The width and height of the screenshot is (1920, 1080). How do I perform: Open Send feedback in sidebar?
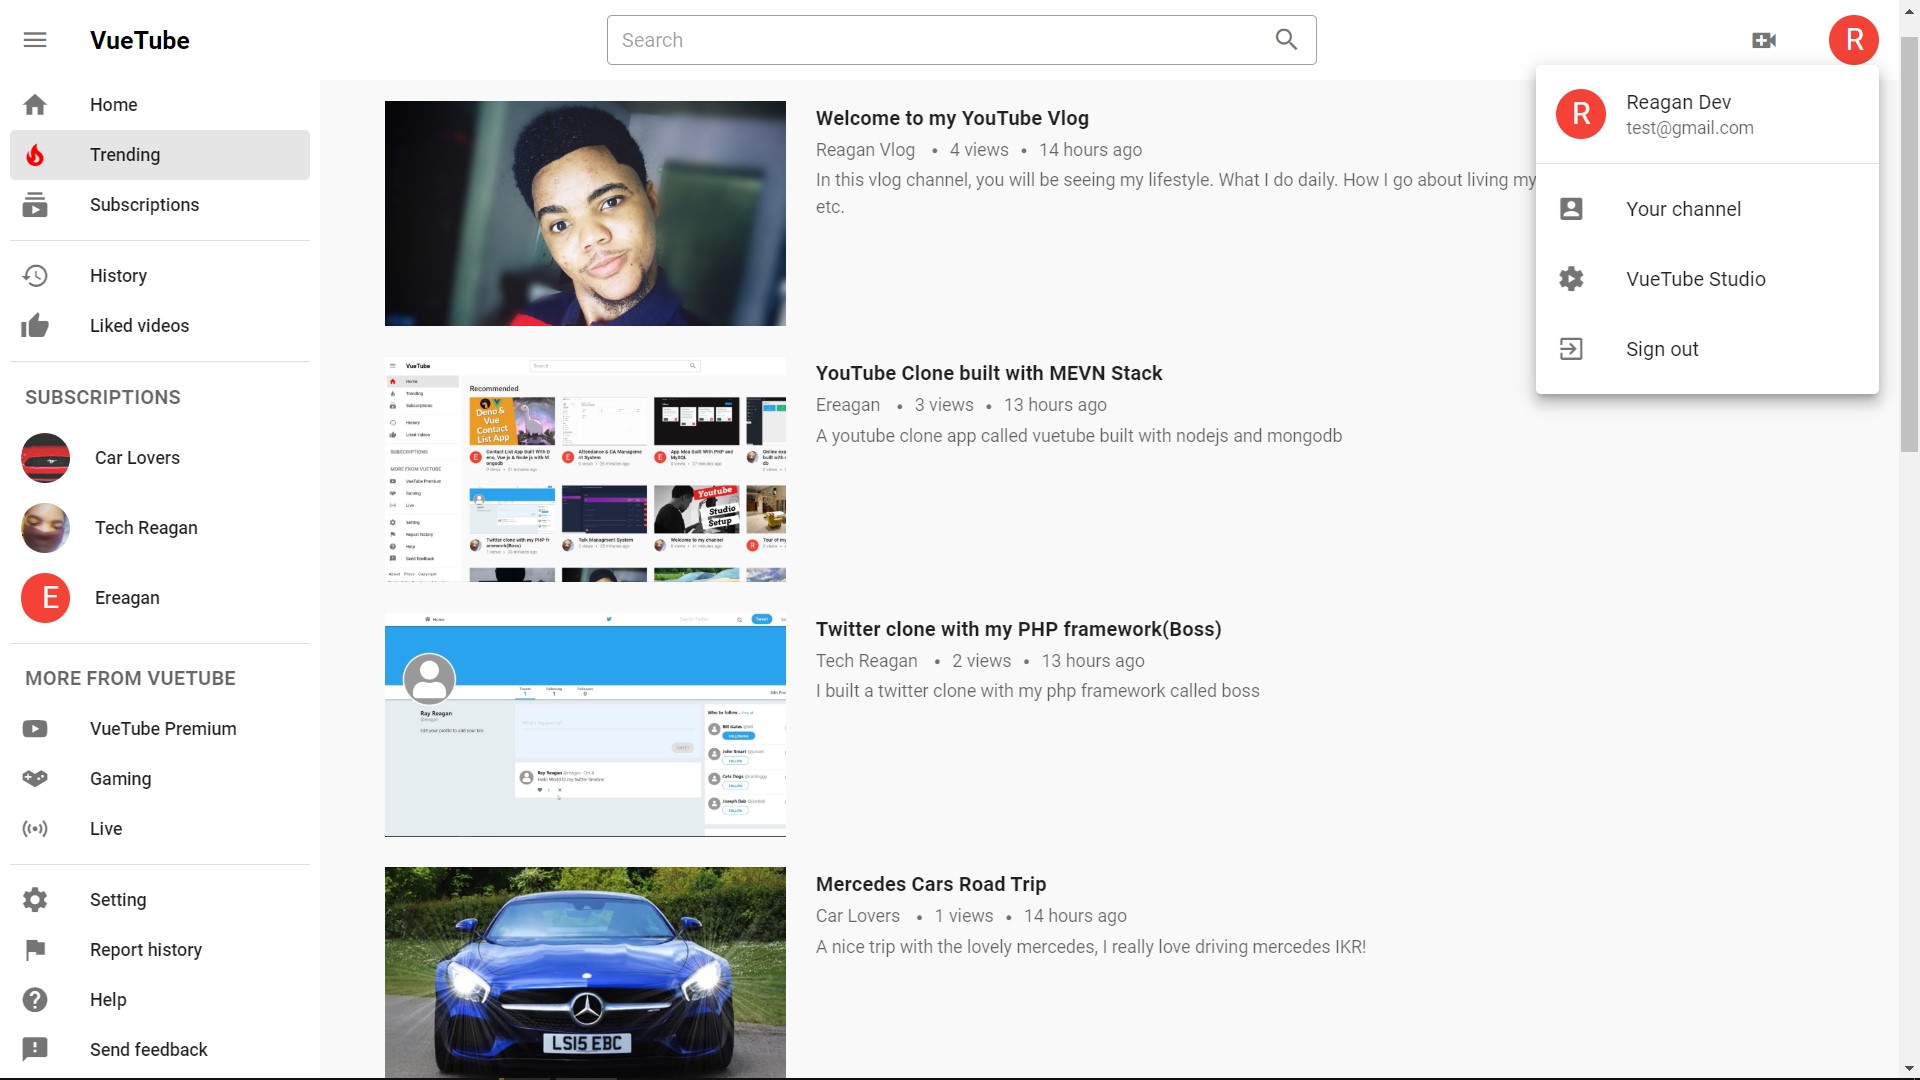click(148, 1049)
